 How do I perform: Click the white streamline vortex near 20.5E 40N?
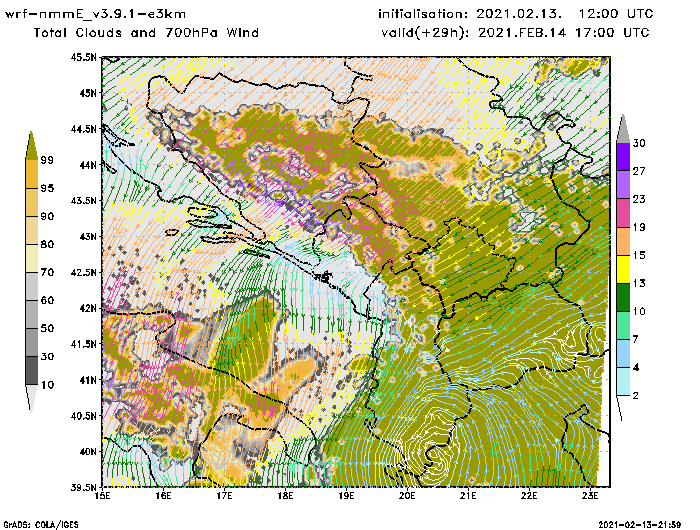(434, 449)
